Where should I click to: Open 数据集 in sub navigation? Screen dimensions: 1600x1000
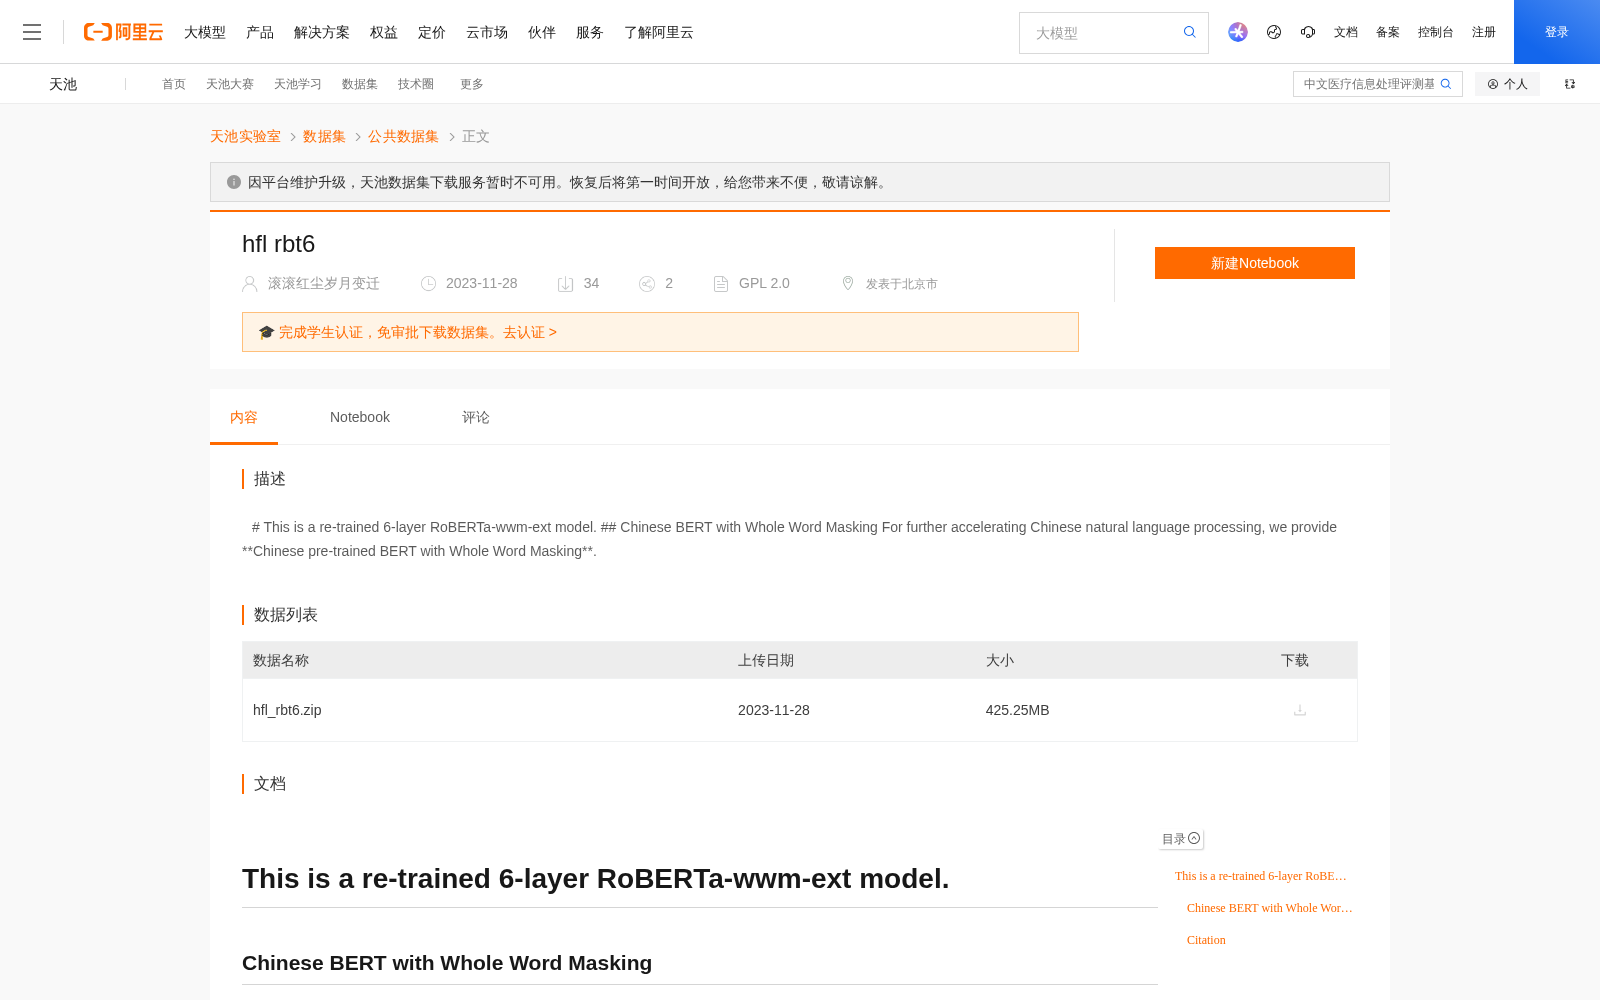pos(360,84)
